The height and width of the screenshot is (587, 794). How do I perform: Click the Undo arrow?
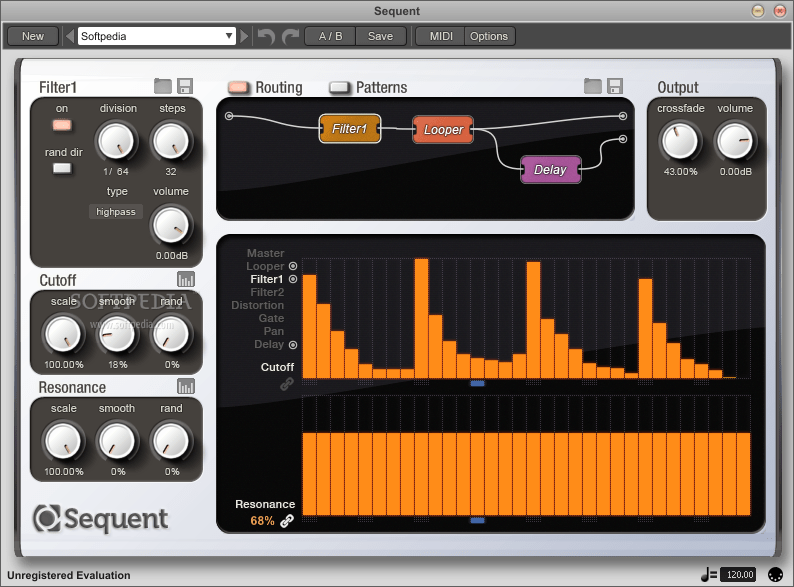[266, 36]
